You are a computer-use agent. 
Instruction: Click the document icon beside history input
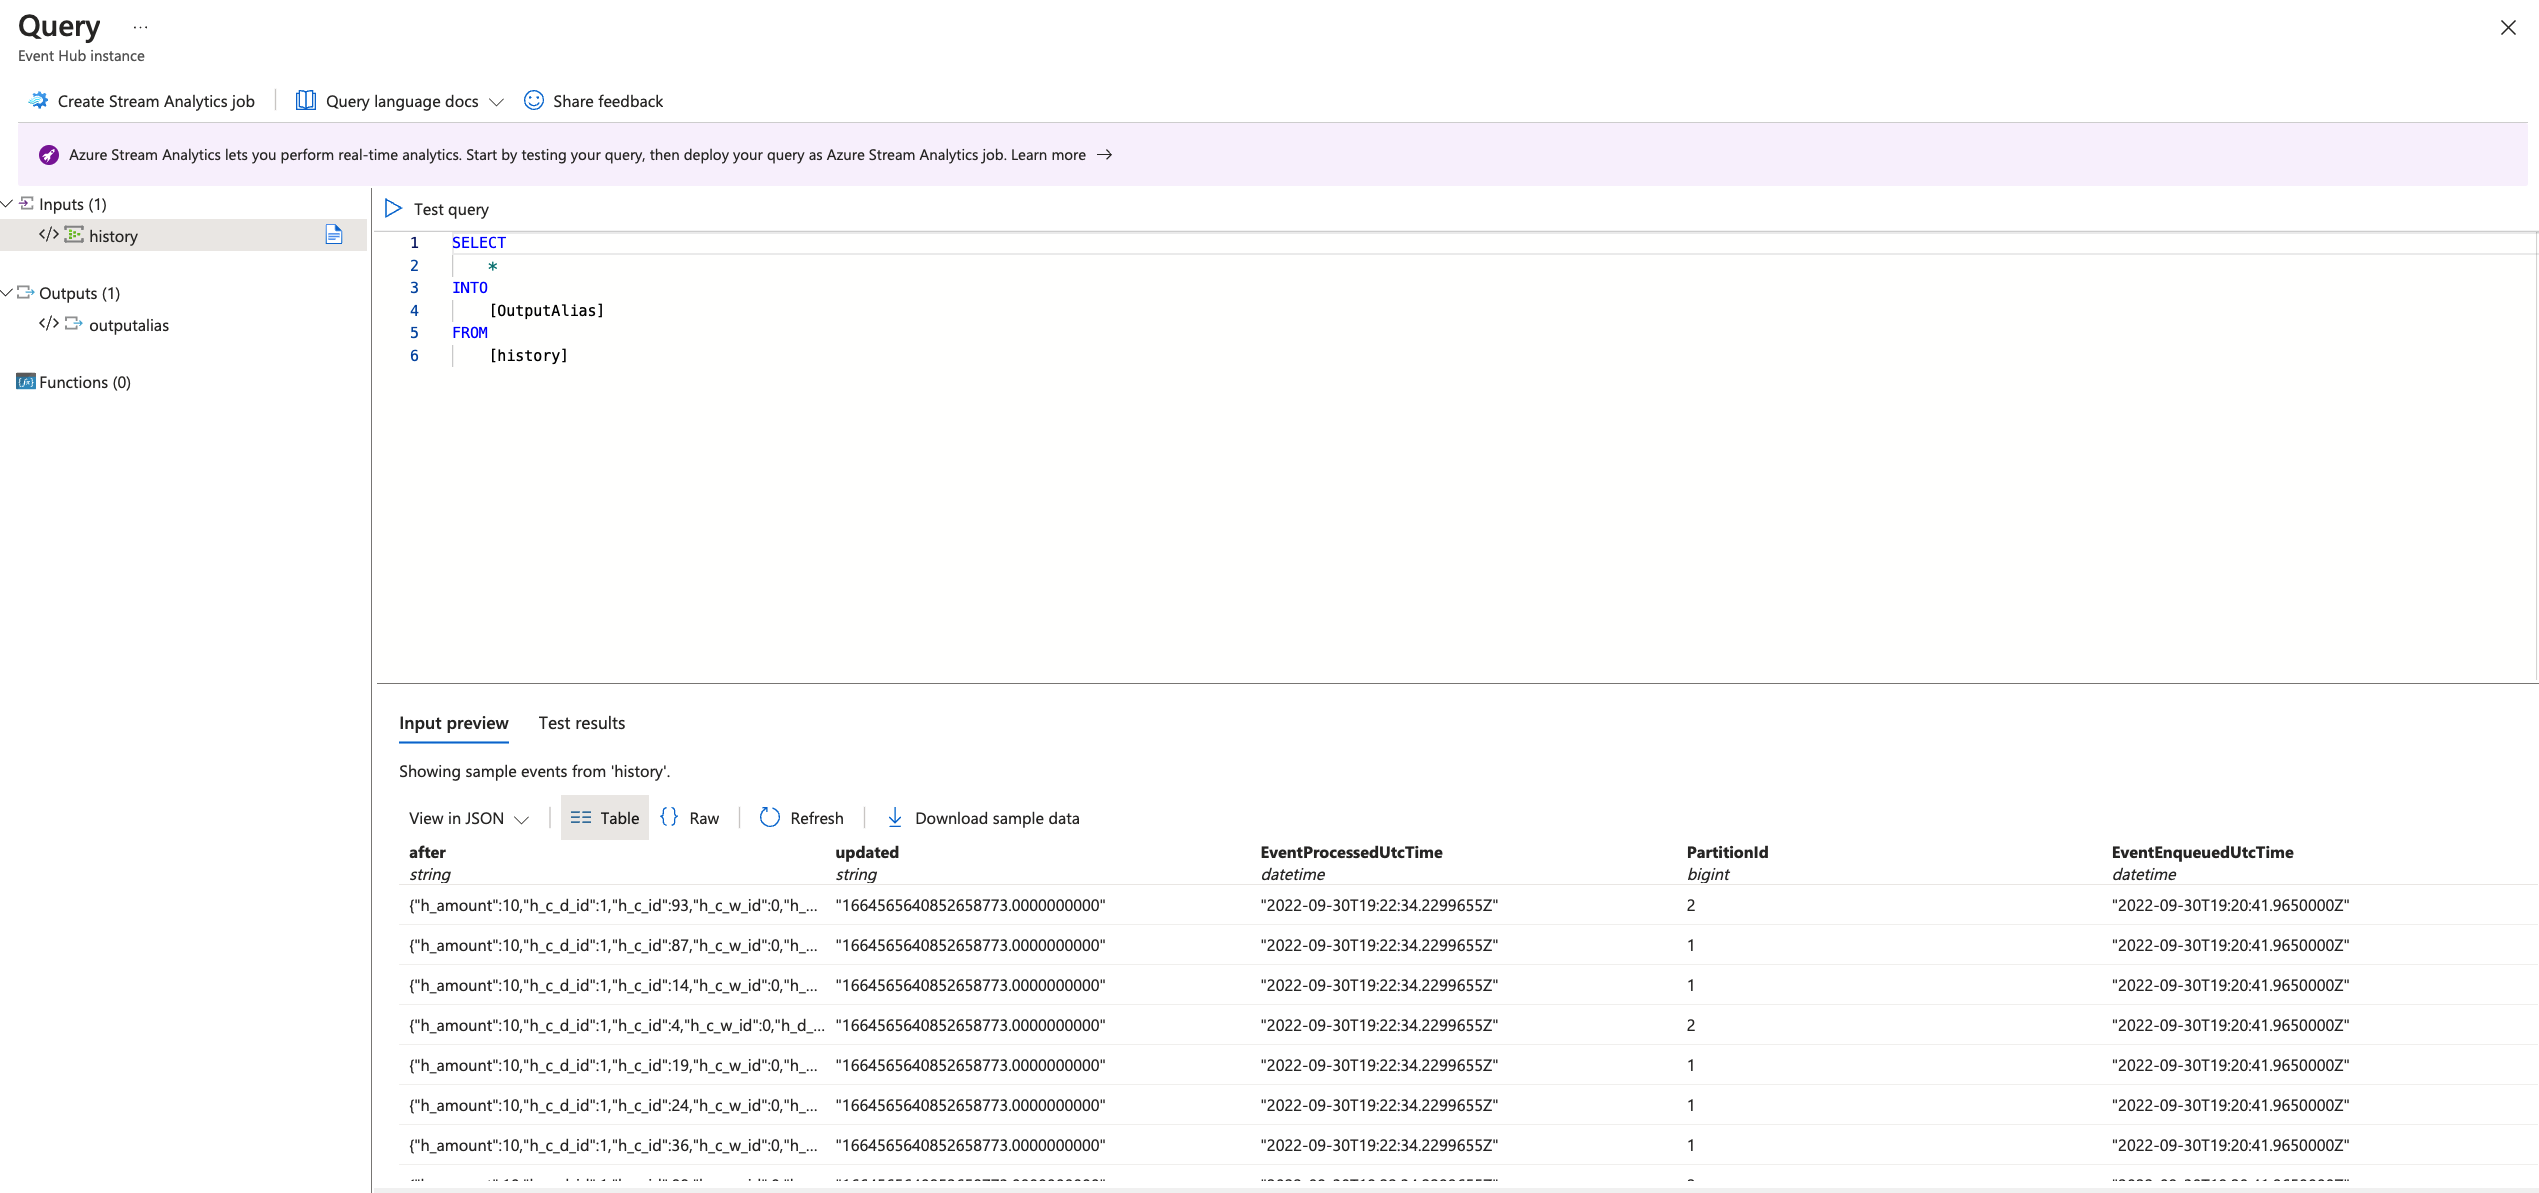click(334, 235)
